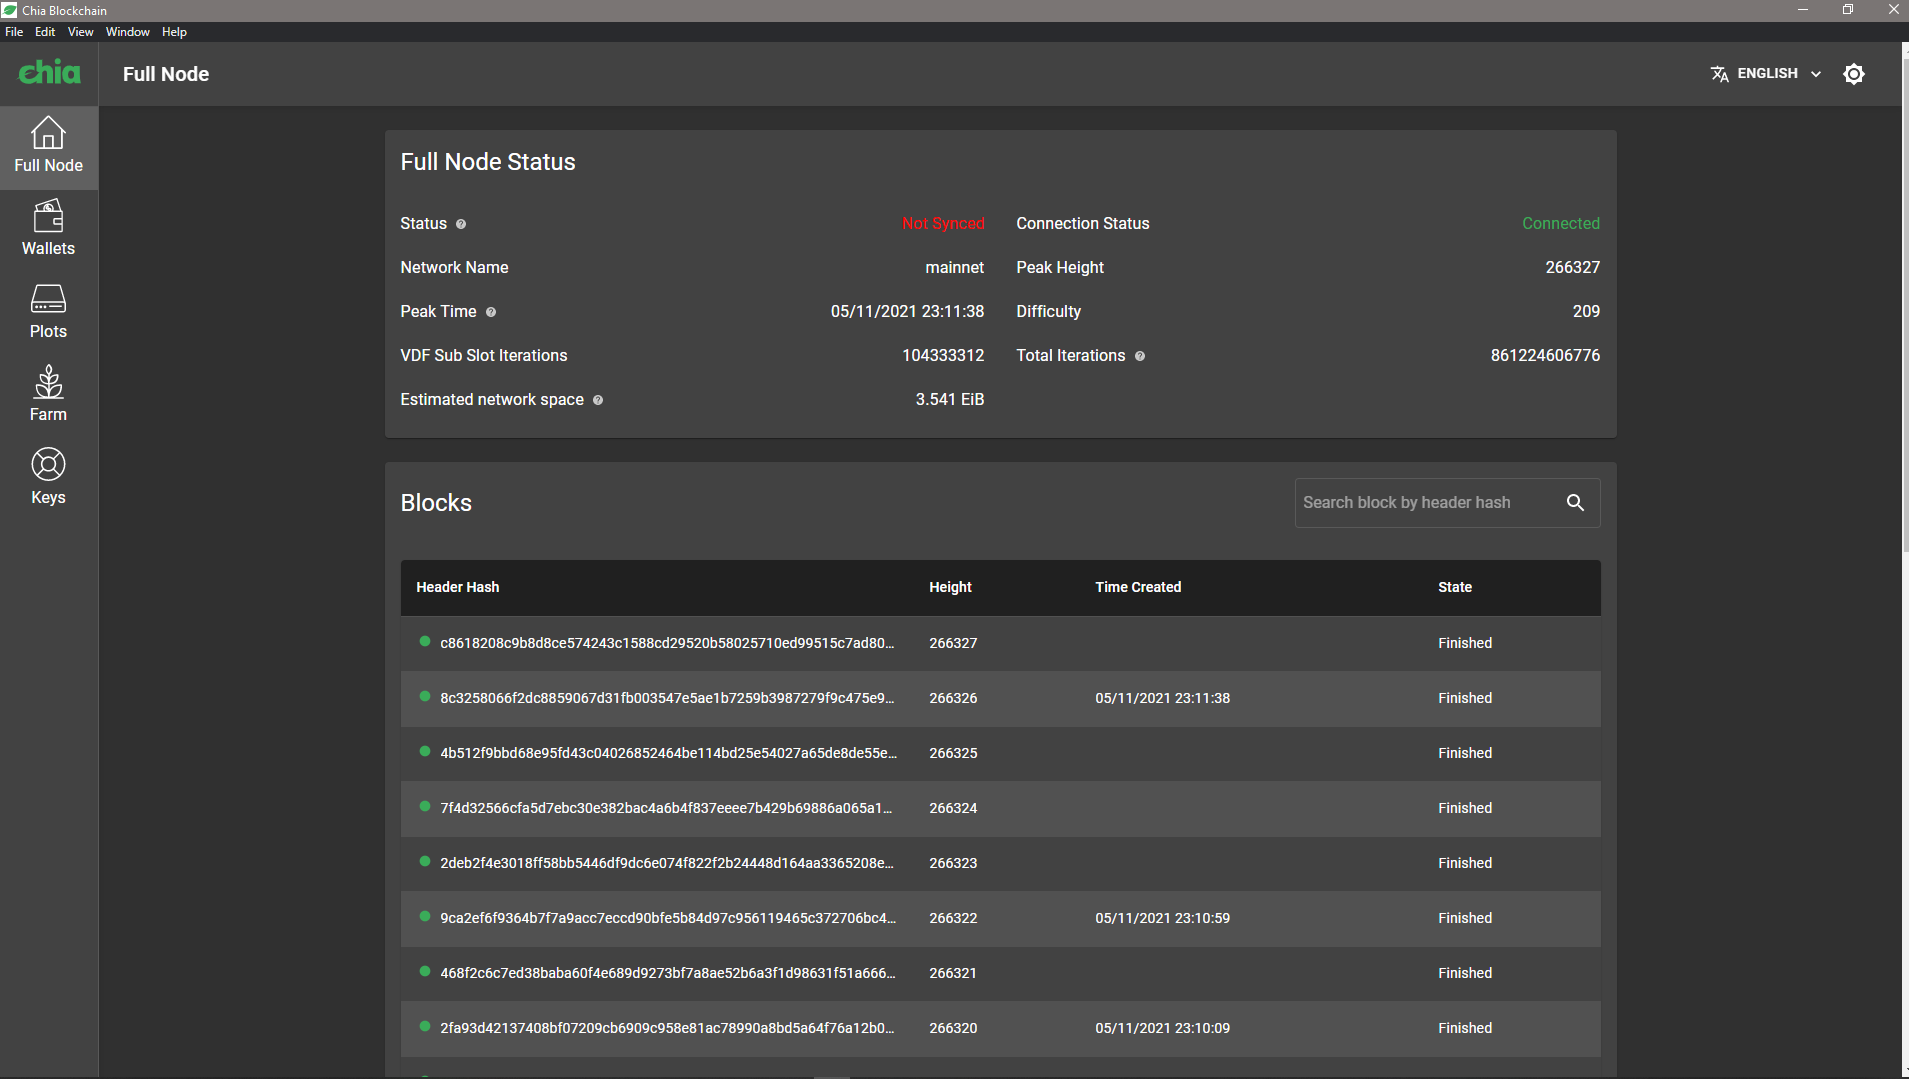Click Peak Height value 266327
The width and height of the screenshot is (1909, 1079).
[1572, 268]
